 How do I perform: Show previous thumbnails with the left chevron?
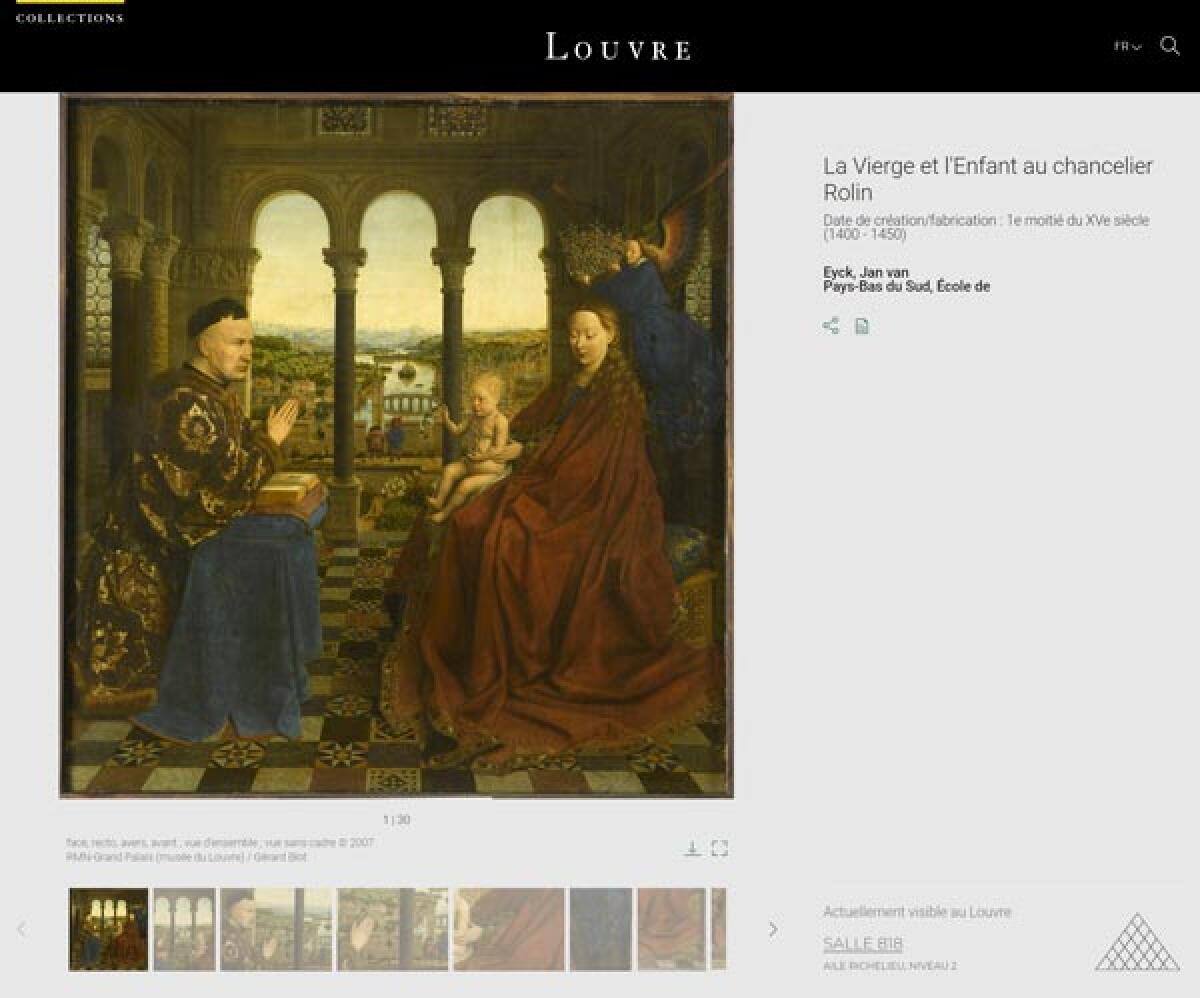click(x=26, y=930)
